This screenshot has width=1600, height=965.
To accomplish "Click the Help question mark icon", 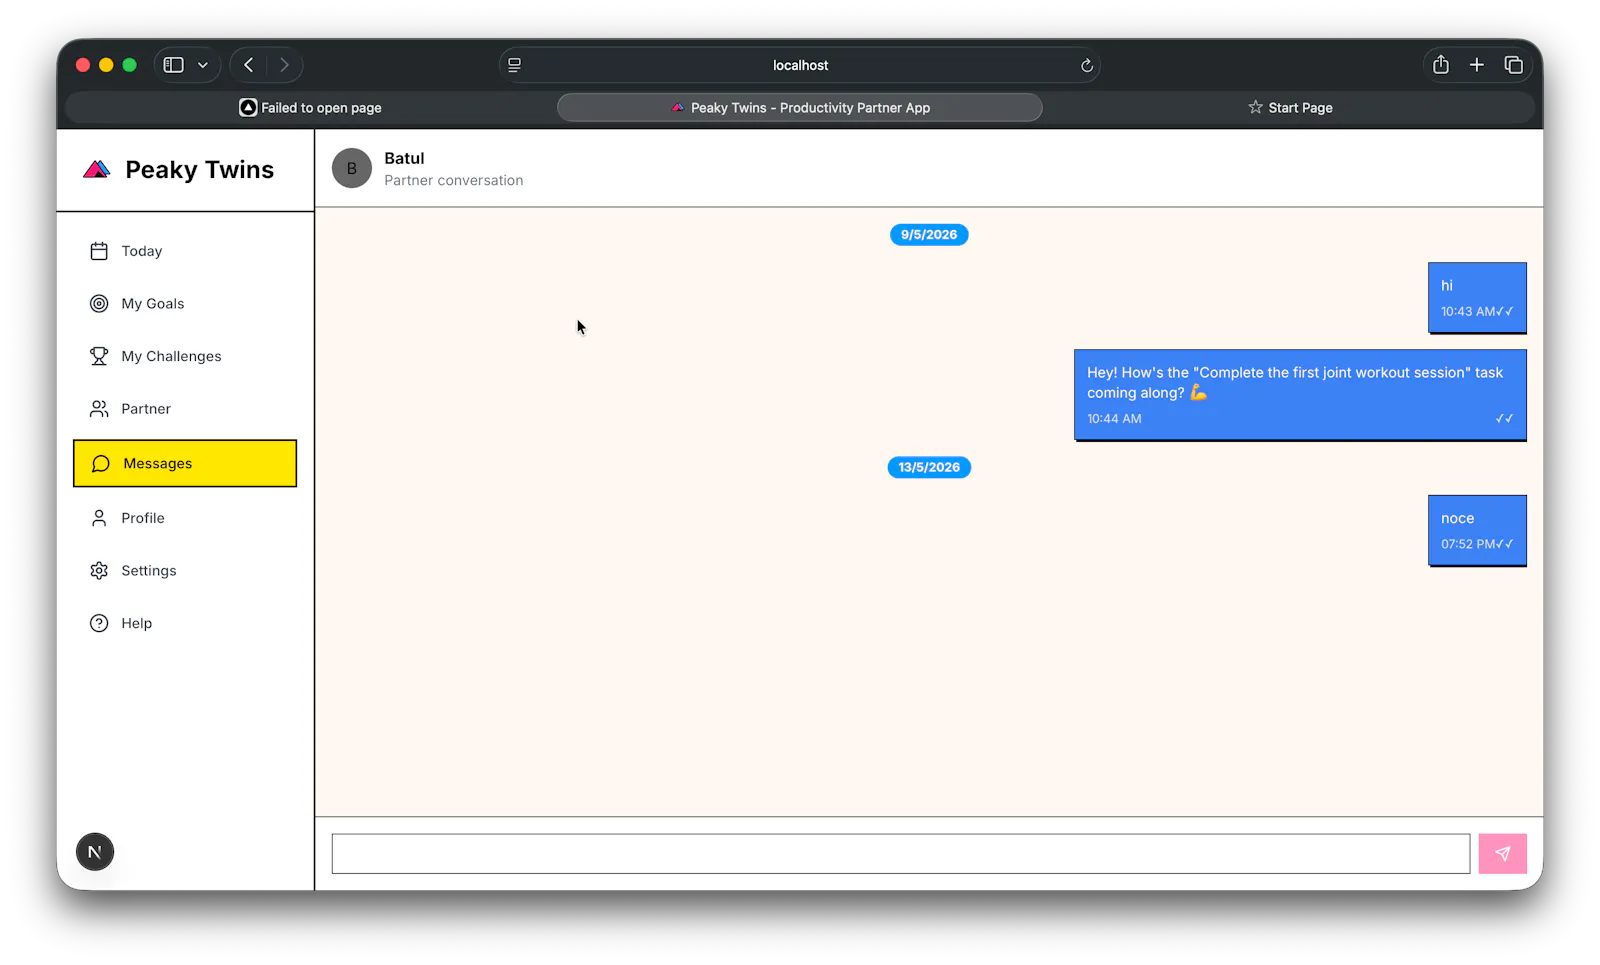I will 99,624.
